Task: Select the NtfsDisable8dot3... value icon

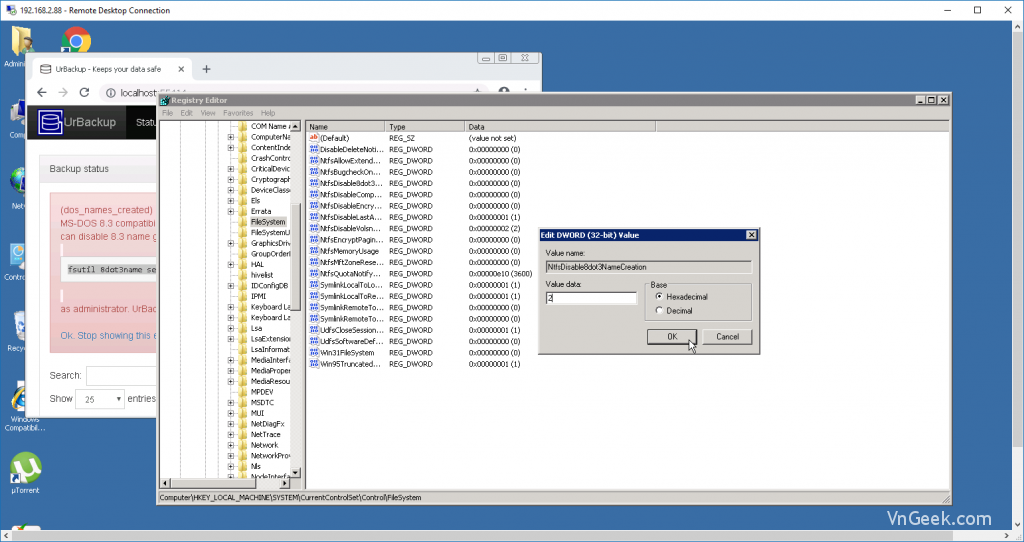Action: pyautogui.click(x=313, y=183)
